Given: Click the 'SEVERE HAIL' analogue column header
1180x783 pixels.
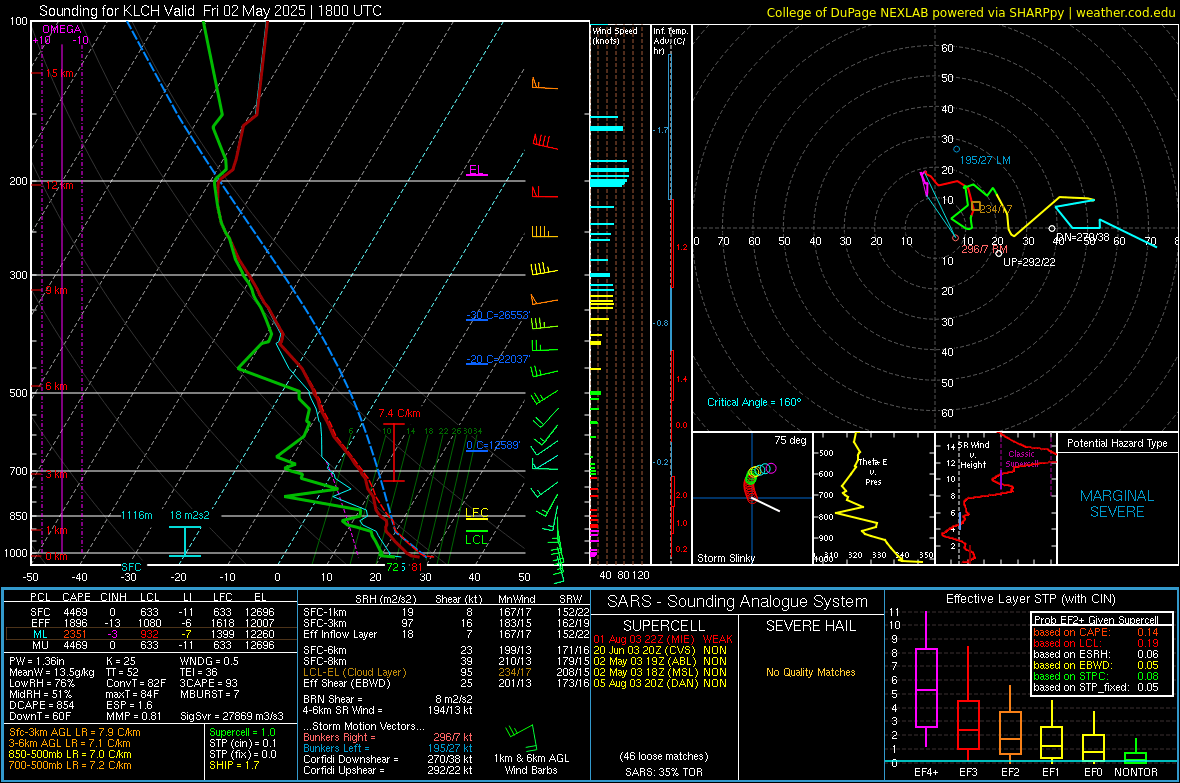Looking at the screenshot, I should (810, 626).
